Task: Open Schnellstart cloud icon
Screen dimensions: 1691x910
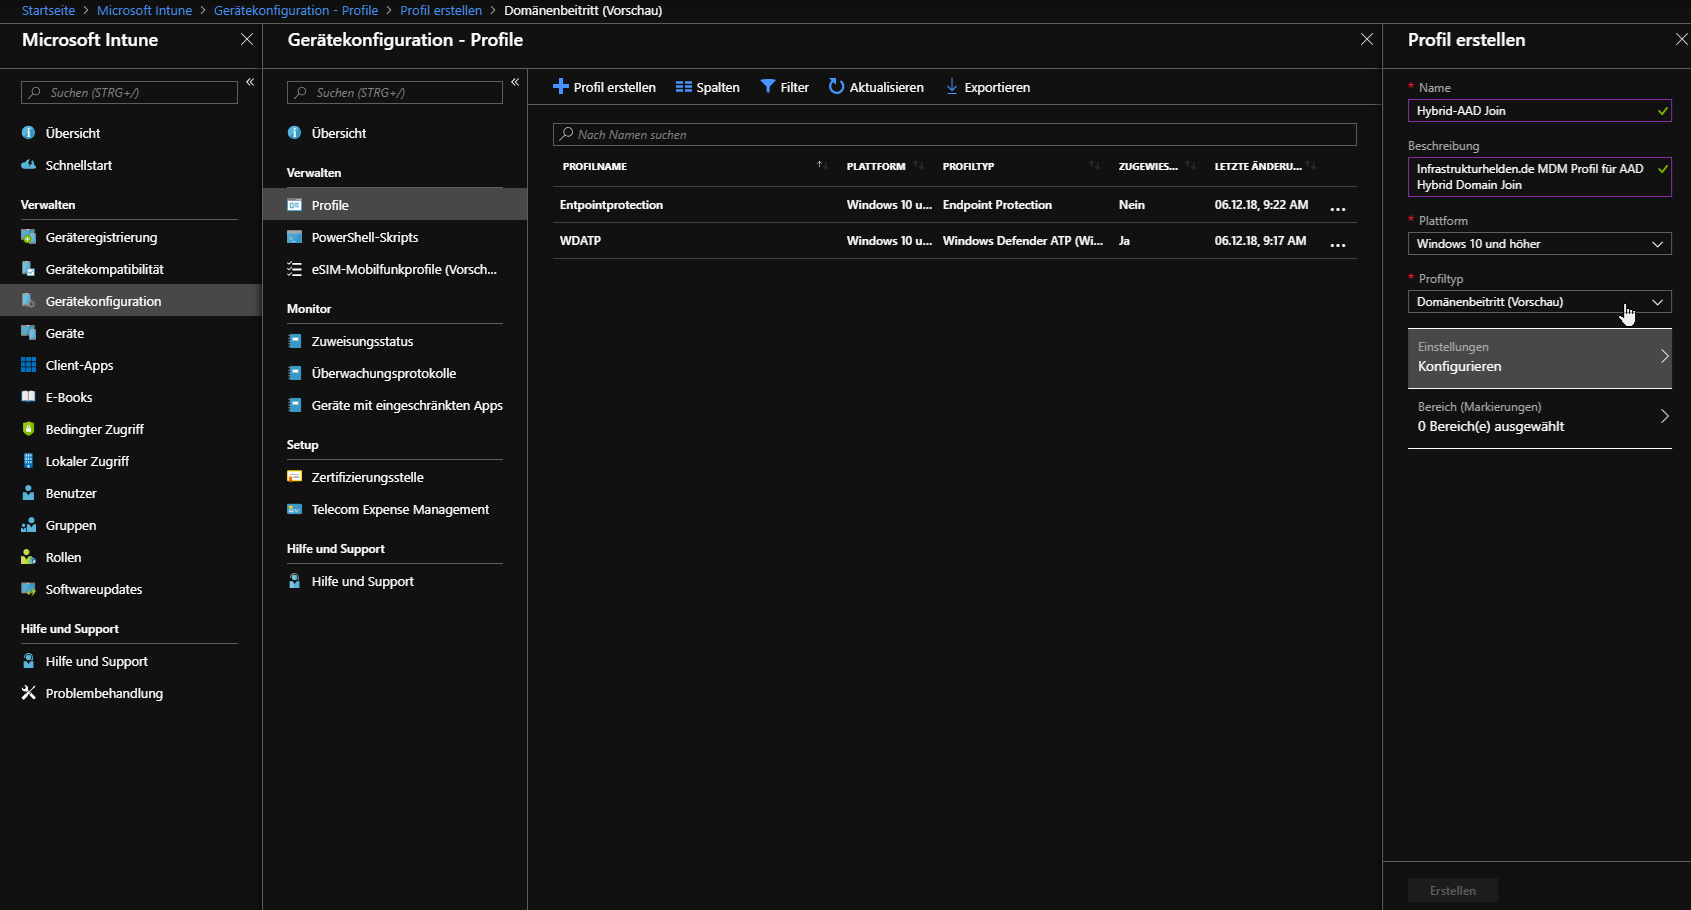Action: (28, 165)
